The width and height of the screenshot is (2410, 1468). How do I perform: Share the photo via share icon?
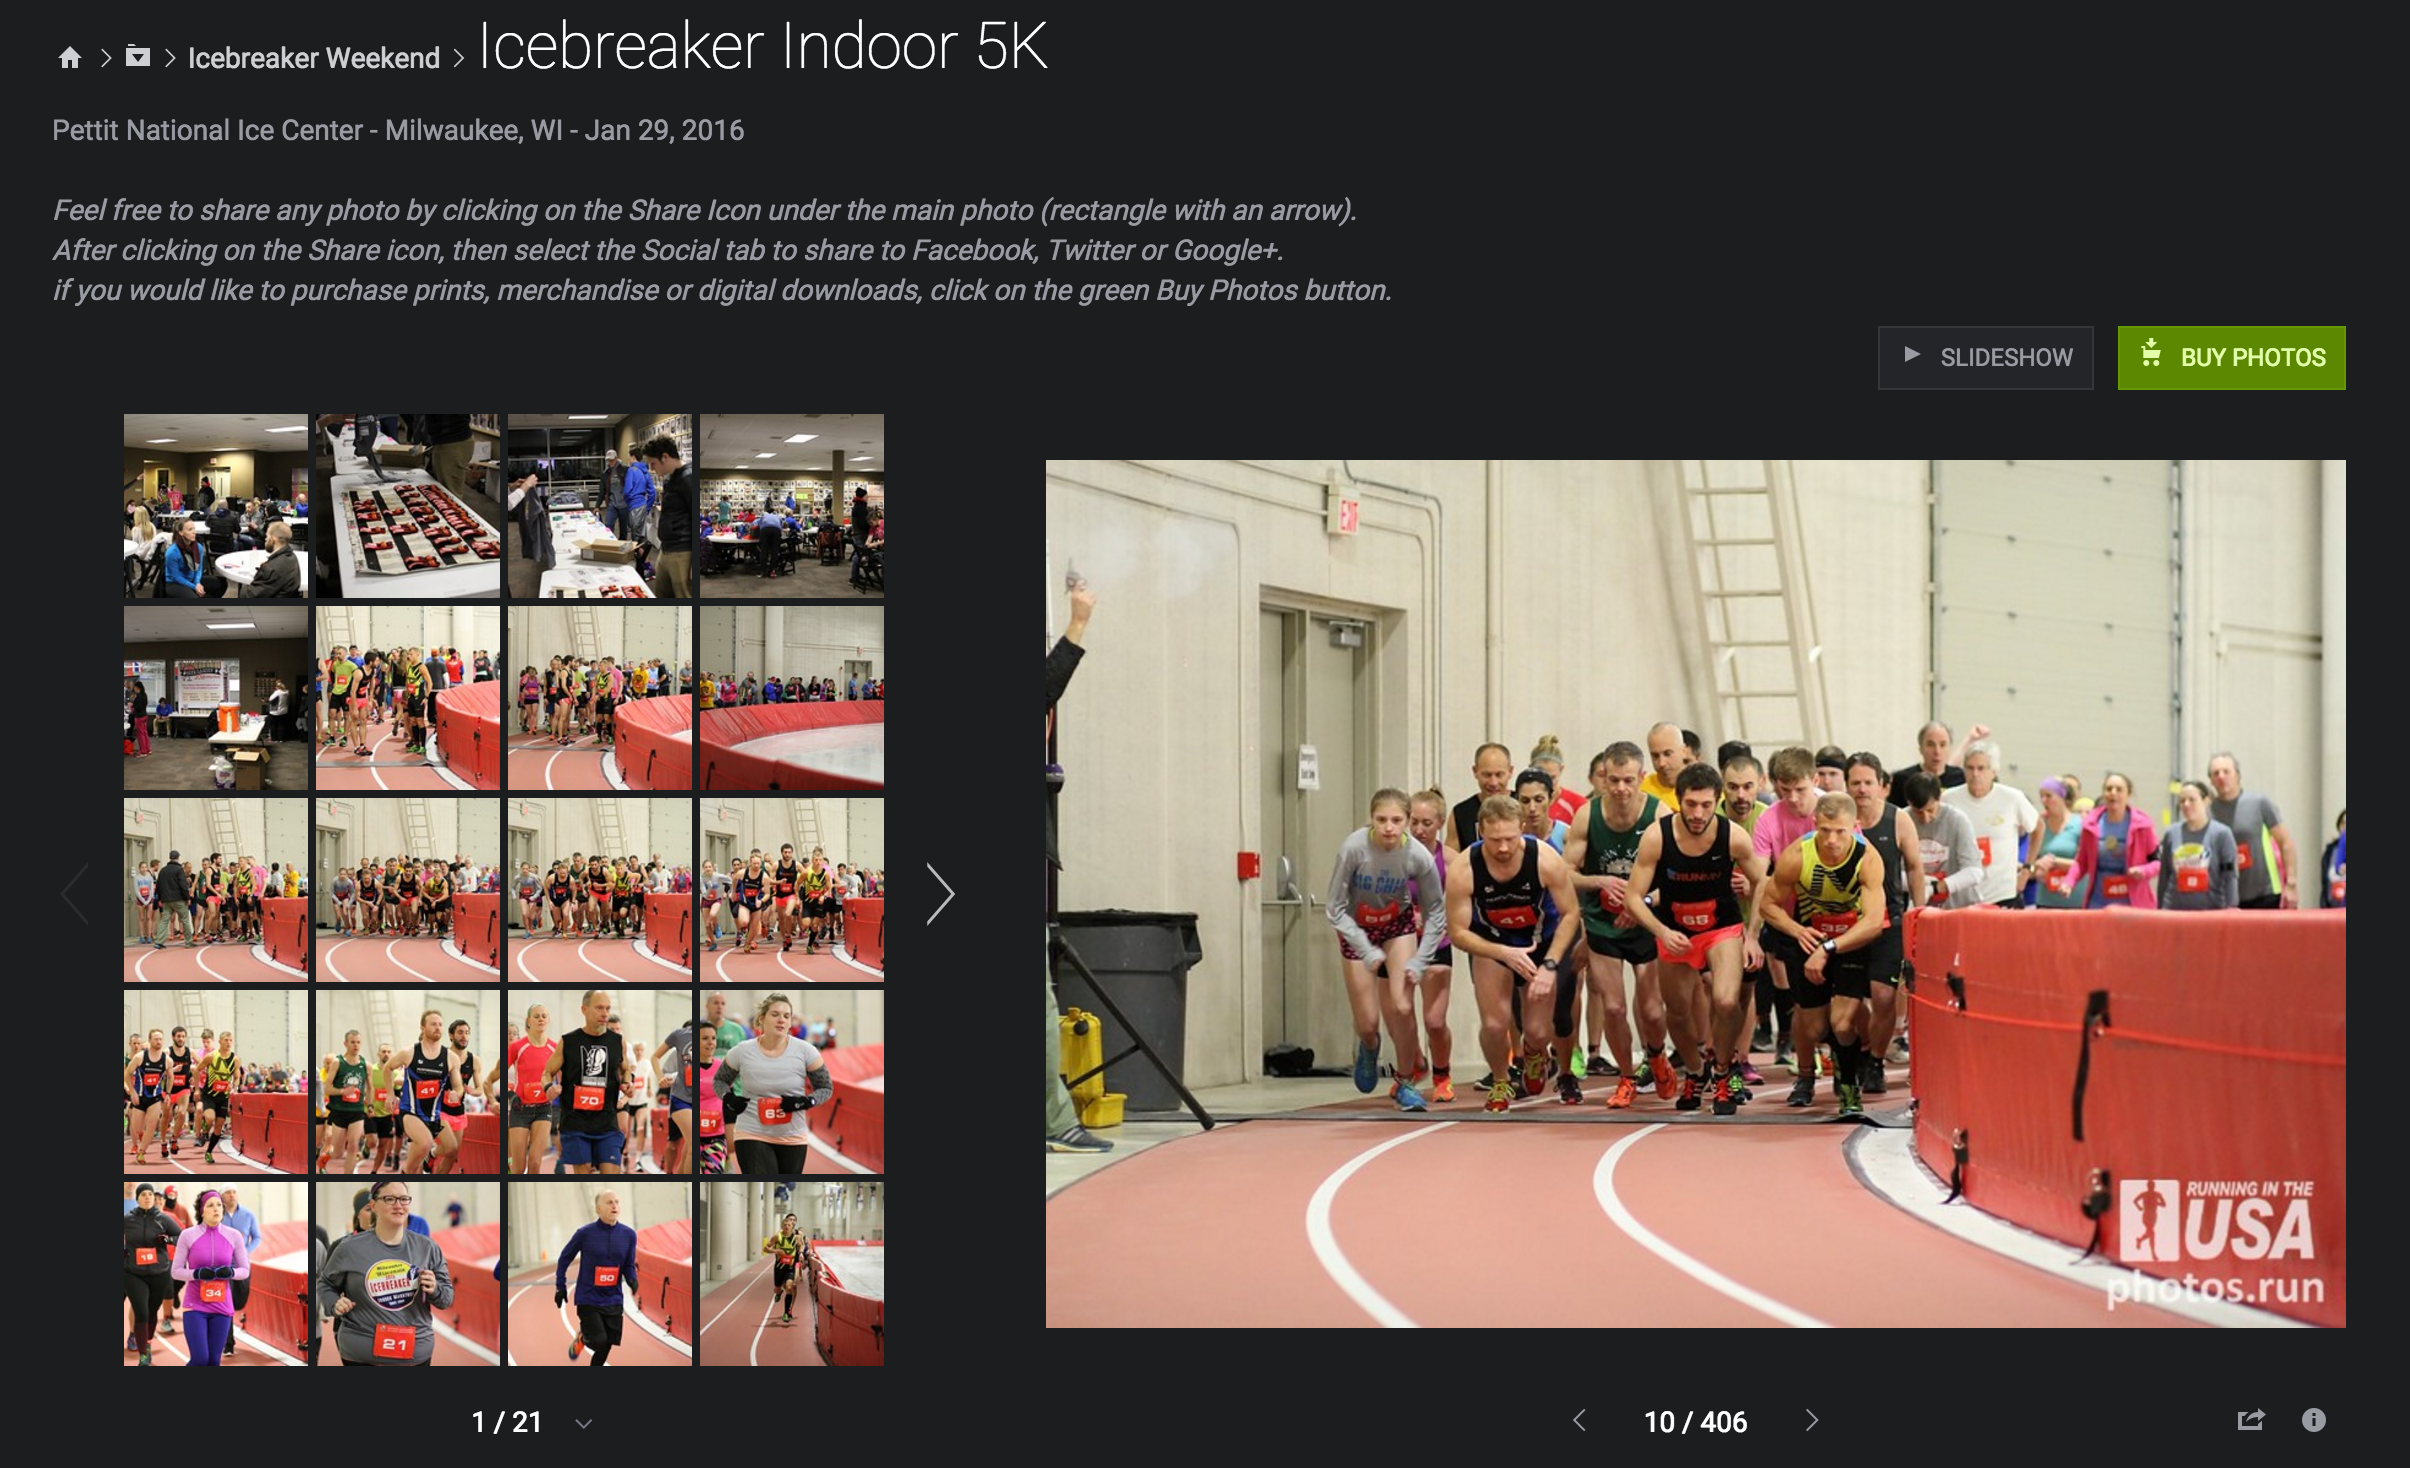(x=2250, y=1420)
